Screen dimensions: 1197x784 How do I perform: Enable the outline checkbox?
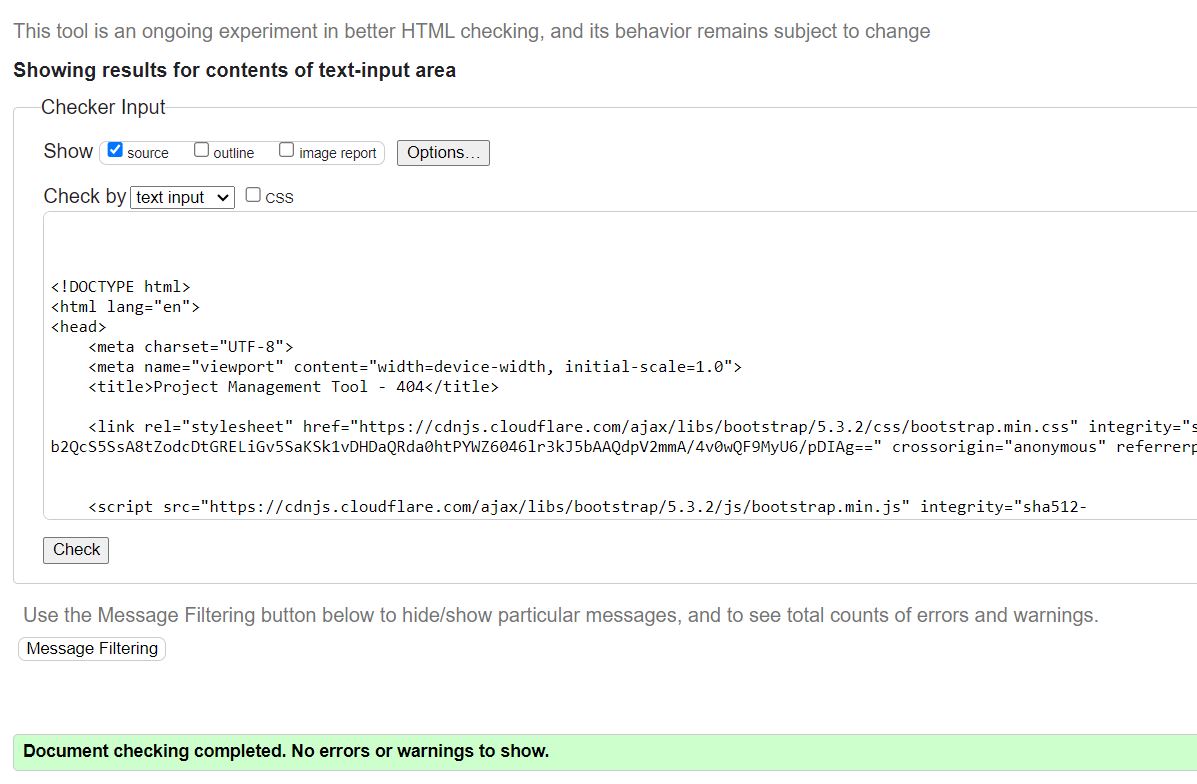[x=201, y=148]
